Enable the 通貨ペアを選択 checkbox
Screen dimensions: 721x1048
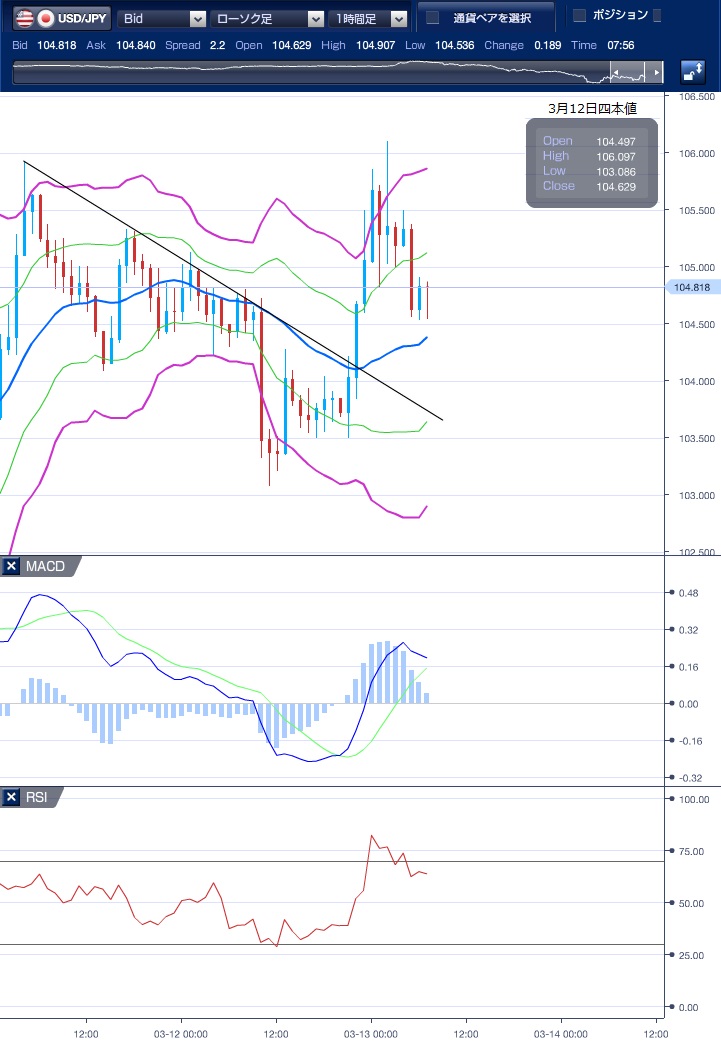point(433,18)
